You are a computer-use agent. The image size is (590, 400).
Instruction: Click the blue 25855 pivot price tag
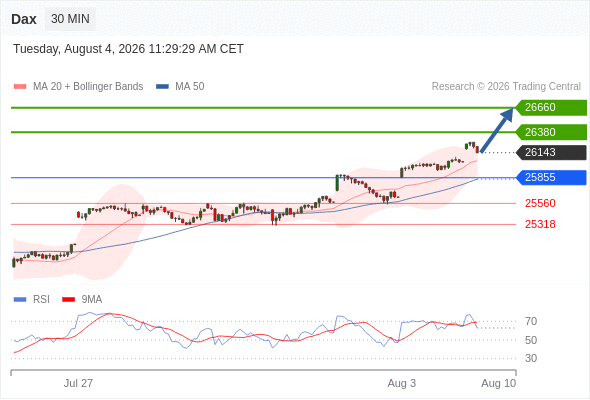tap(551, 177)
